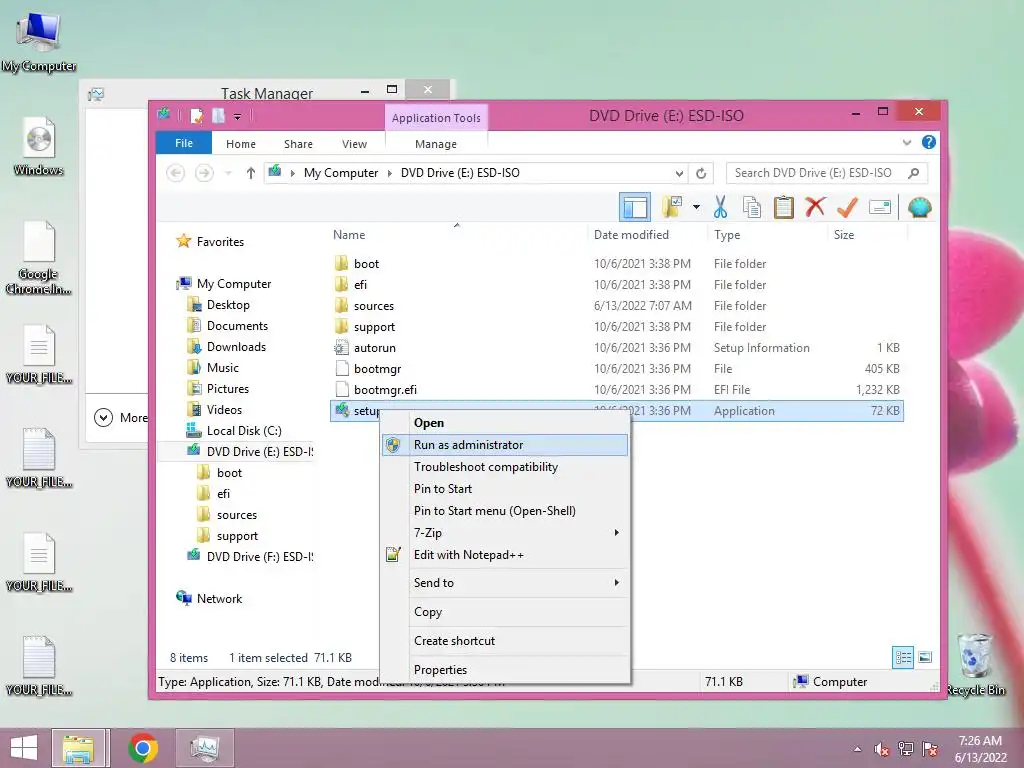Screen dimensions: 1024x768
Task: Open the Share ribbon tab
Action: [298, 144]
